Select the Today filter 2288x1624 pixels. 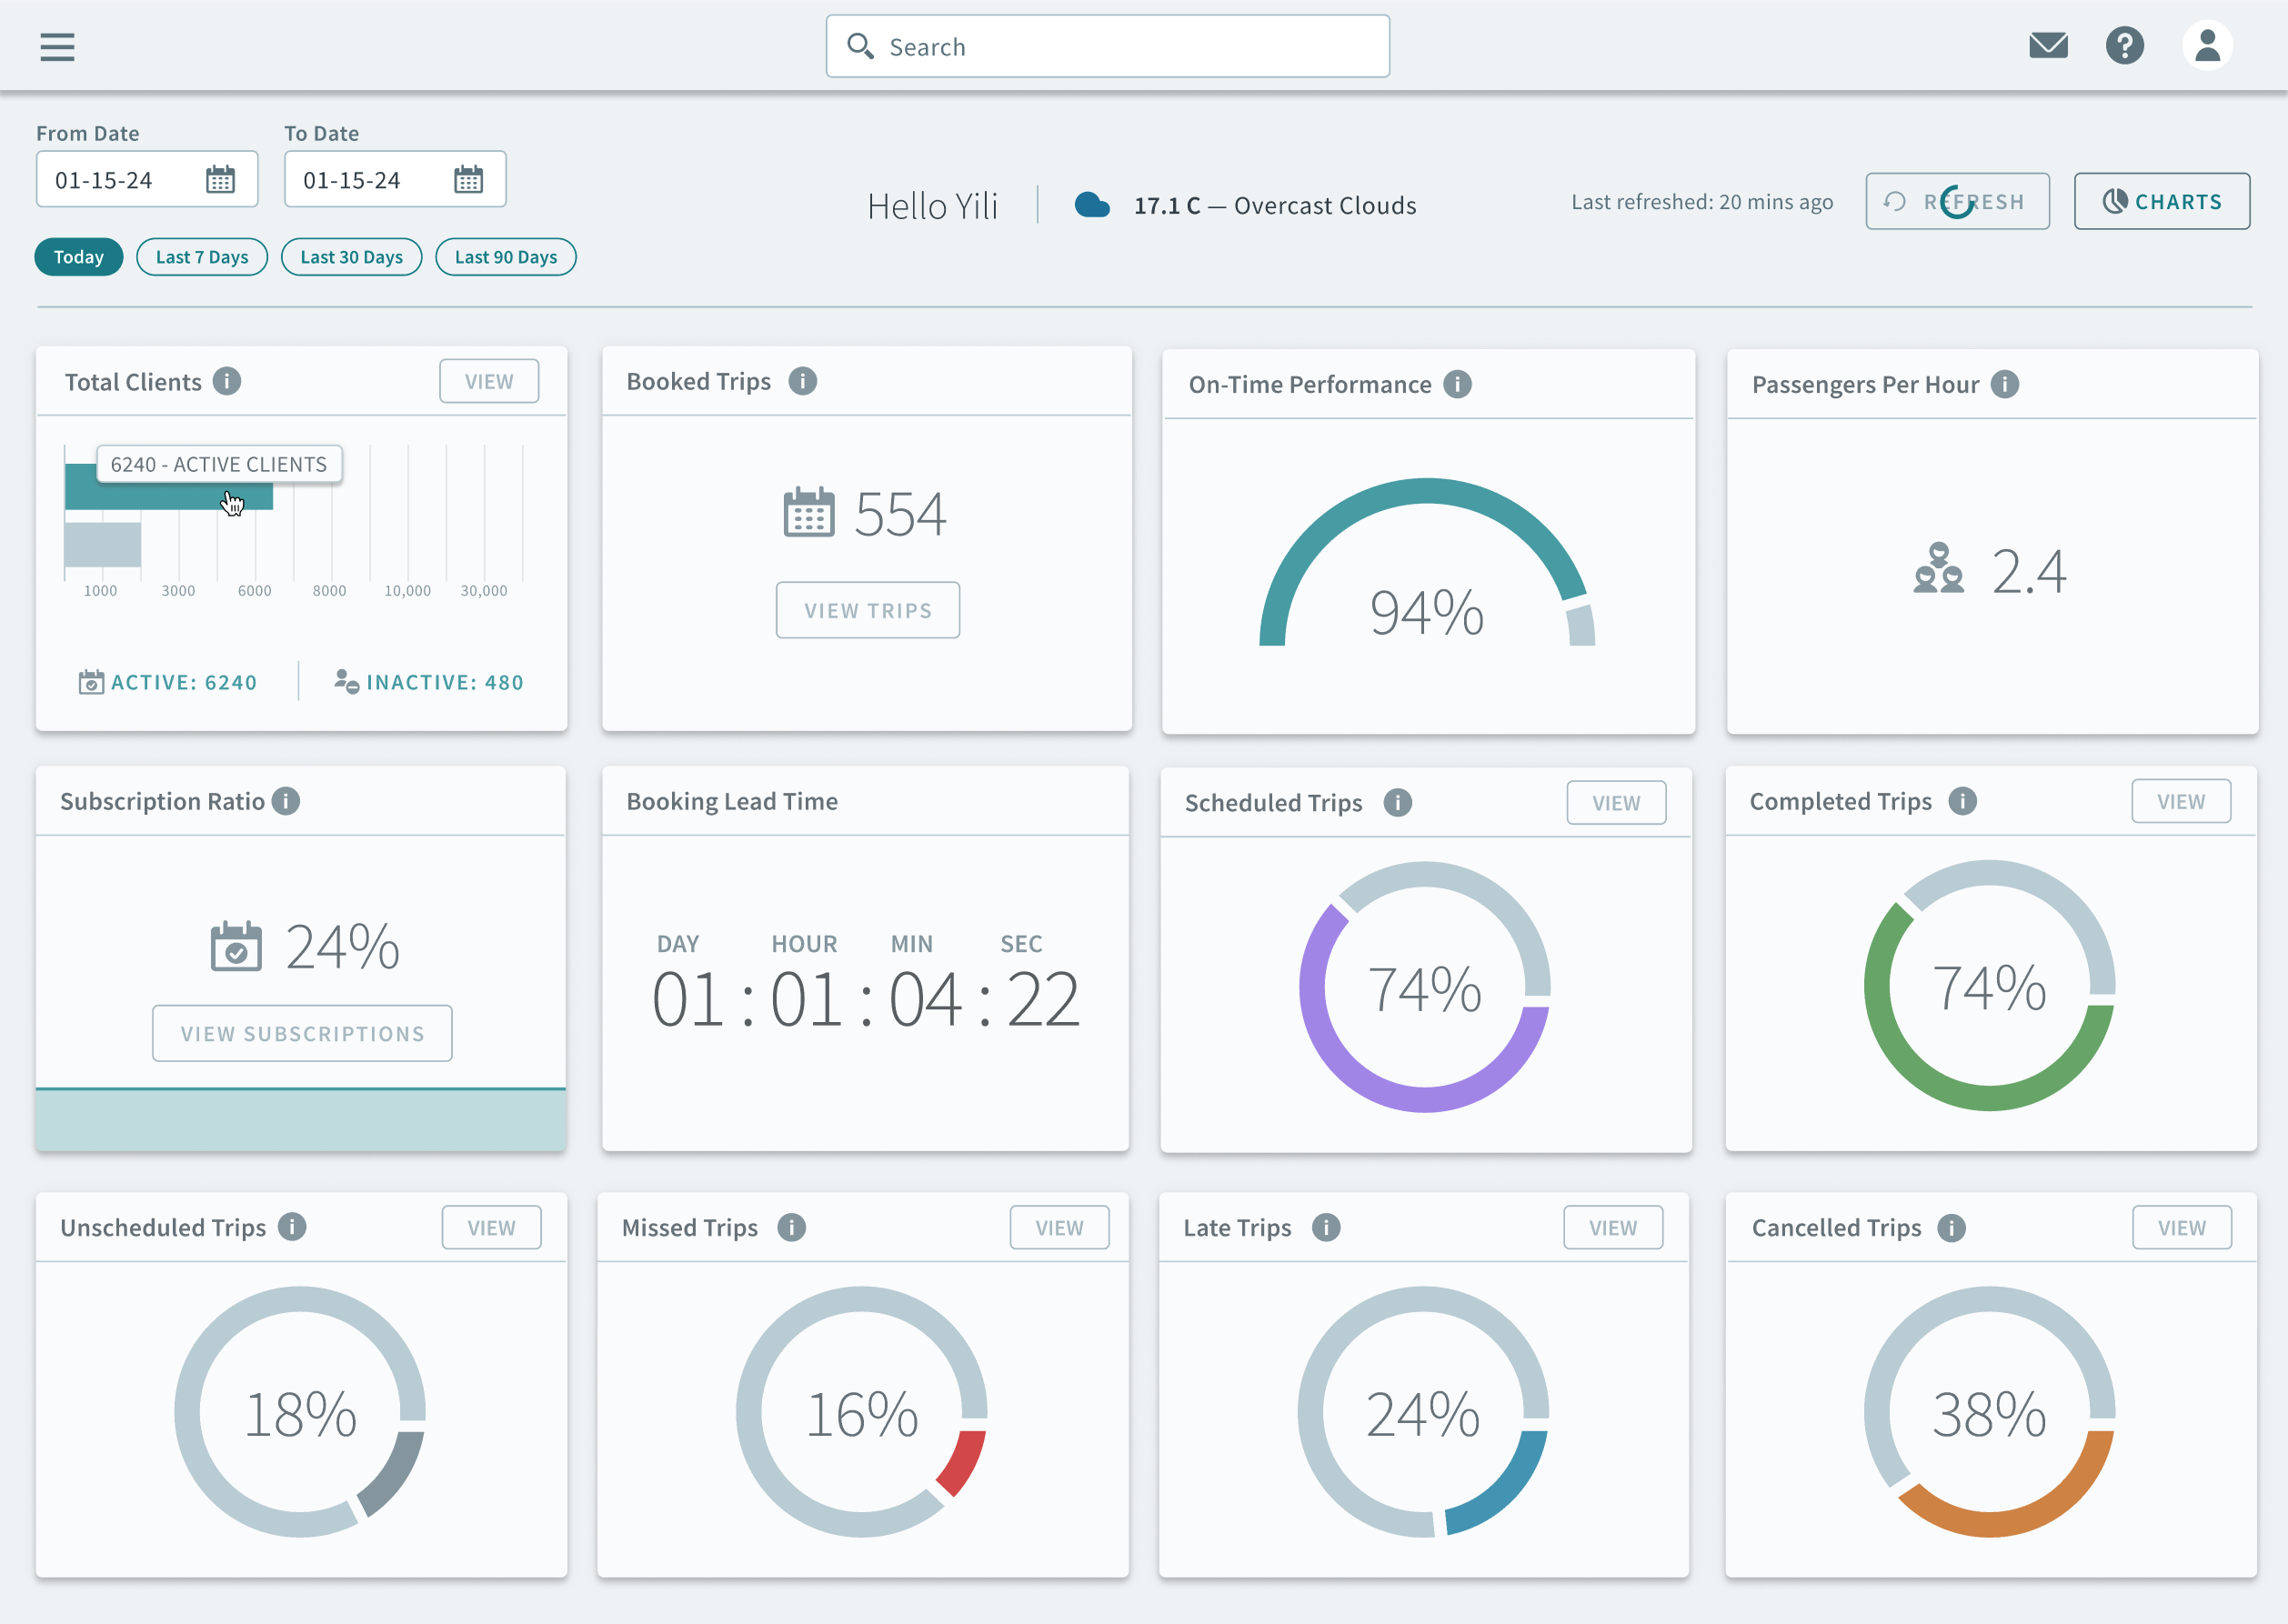tap(78, 257)
